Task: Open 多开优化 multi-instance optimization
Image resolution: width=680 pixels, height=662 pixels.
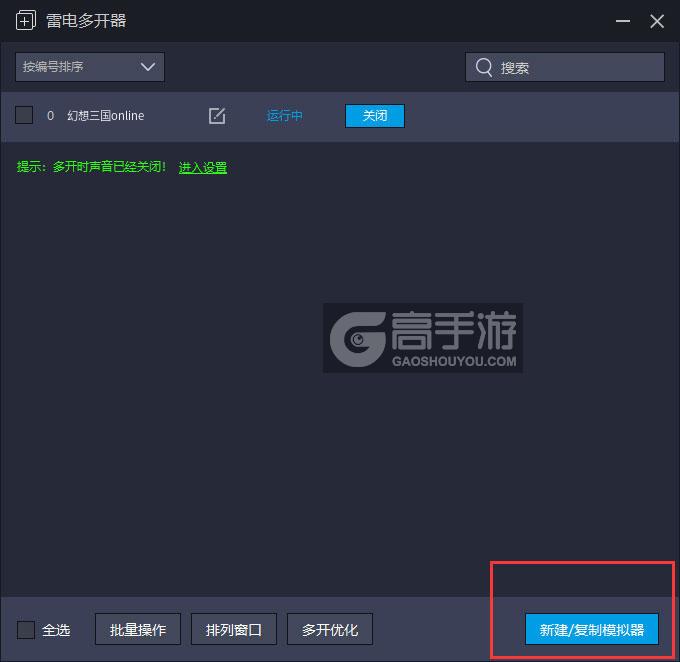Action: coord(330,629)
